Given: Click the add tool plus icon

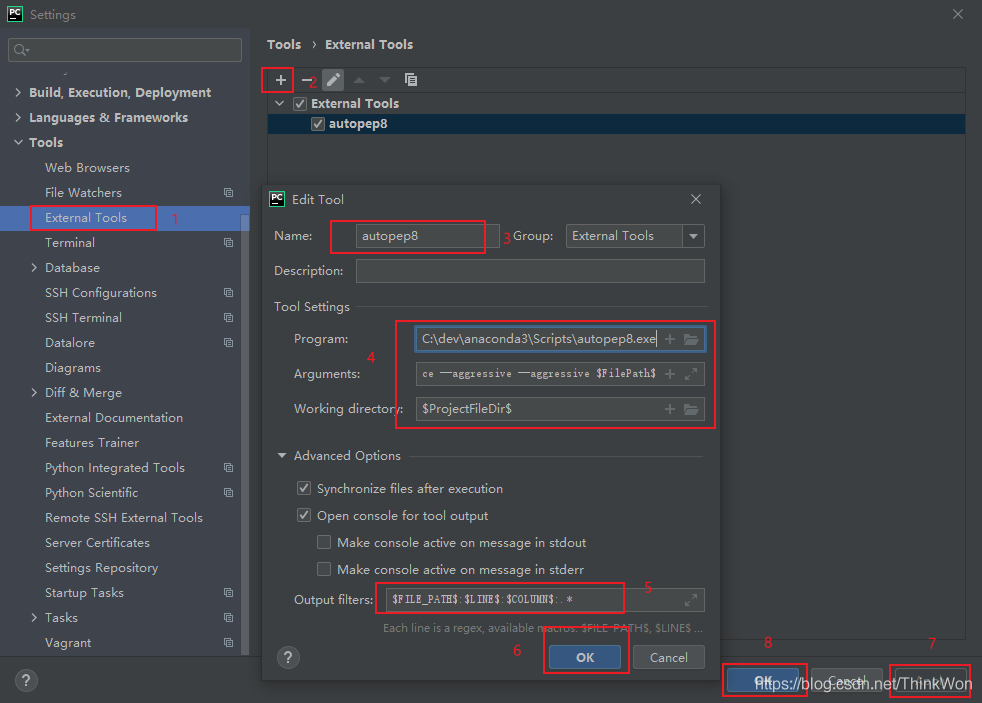Looking at the screenshot, I should 281,80.
